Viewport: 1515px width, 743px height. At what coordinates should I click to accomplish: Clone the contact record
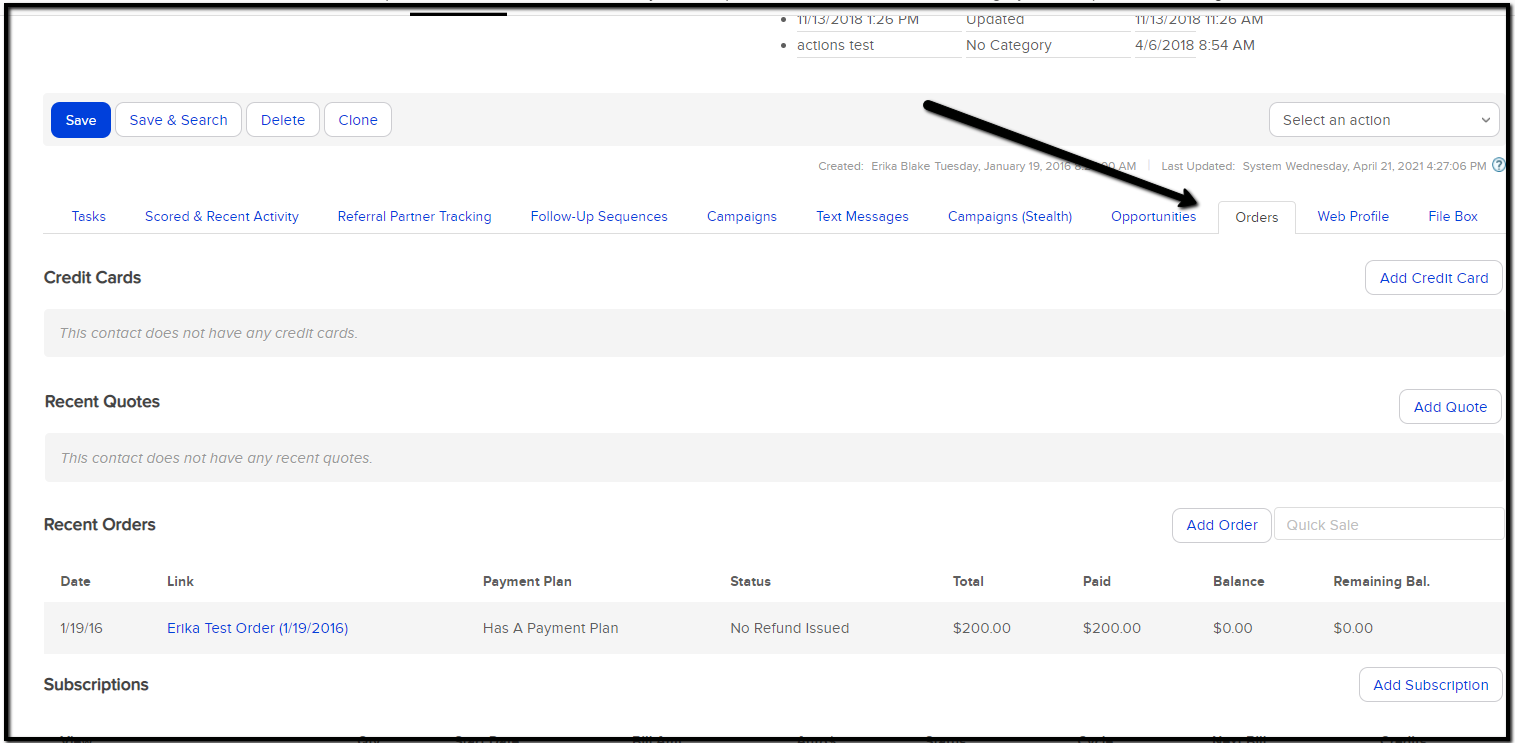point(358,120)
